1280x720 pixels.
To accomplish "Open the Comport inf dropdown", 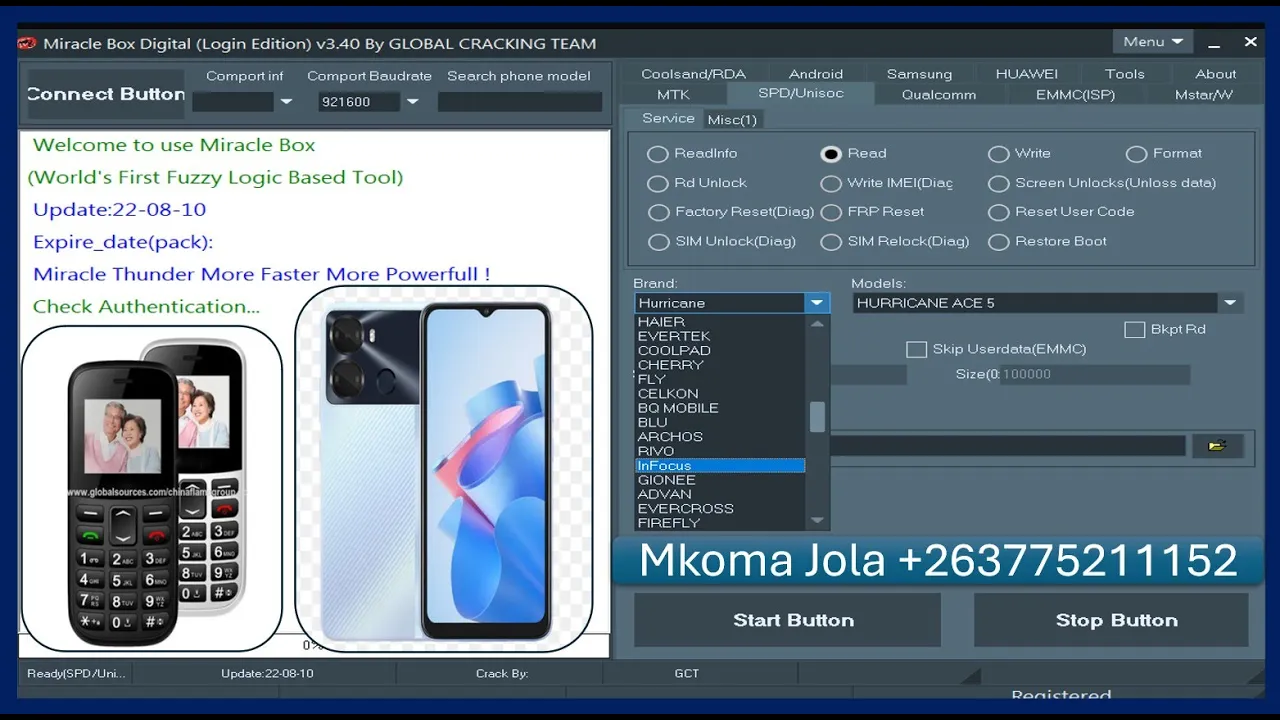I will pyautogui.click(x=286, y=102).
